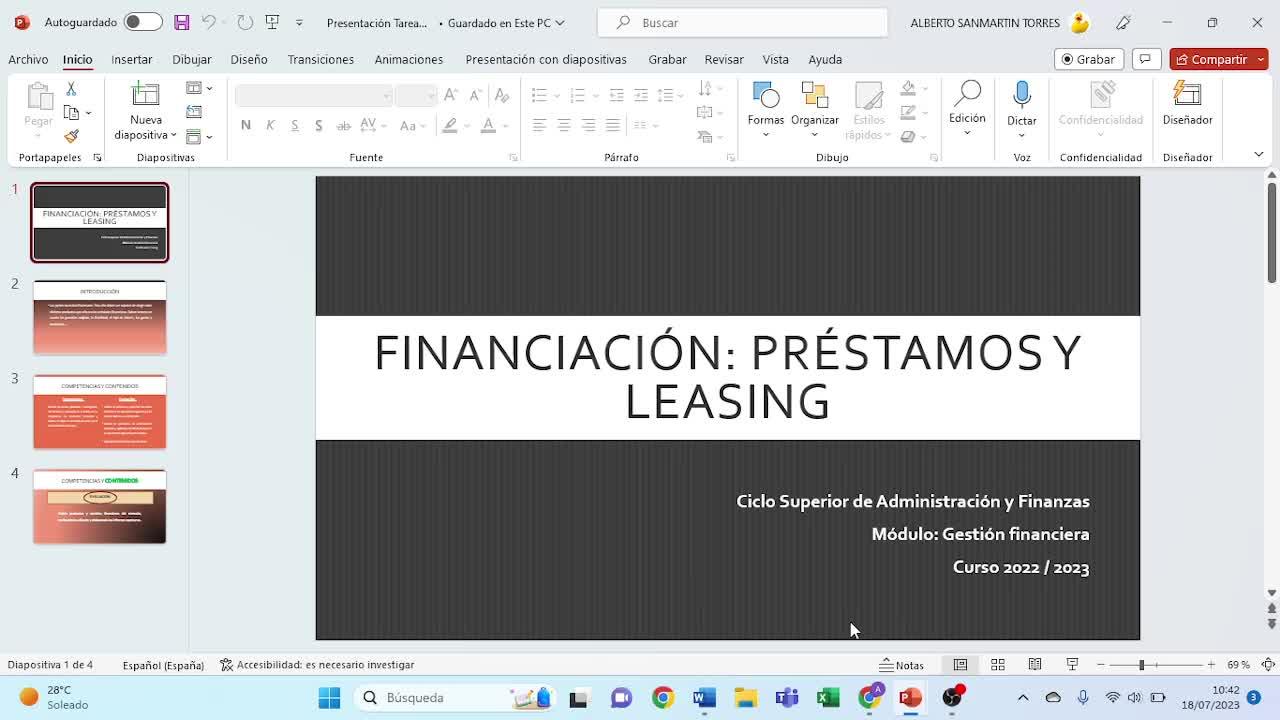Open the Animaciones tab
1280x720 pixels.
[x=409, y=59]
